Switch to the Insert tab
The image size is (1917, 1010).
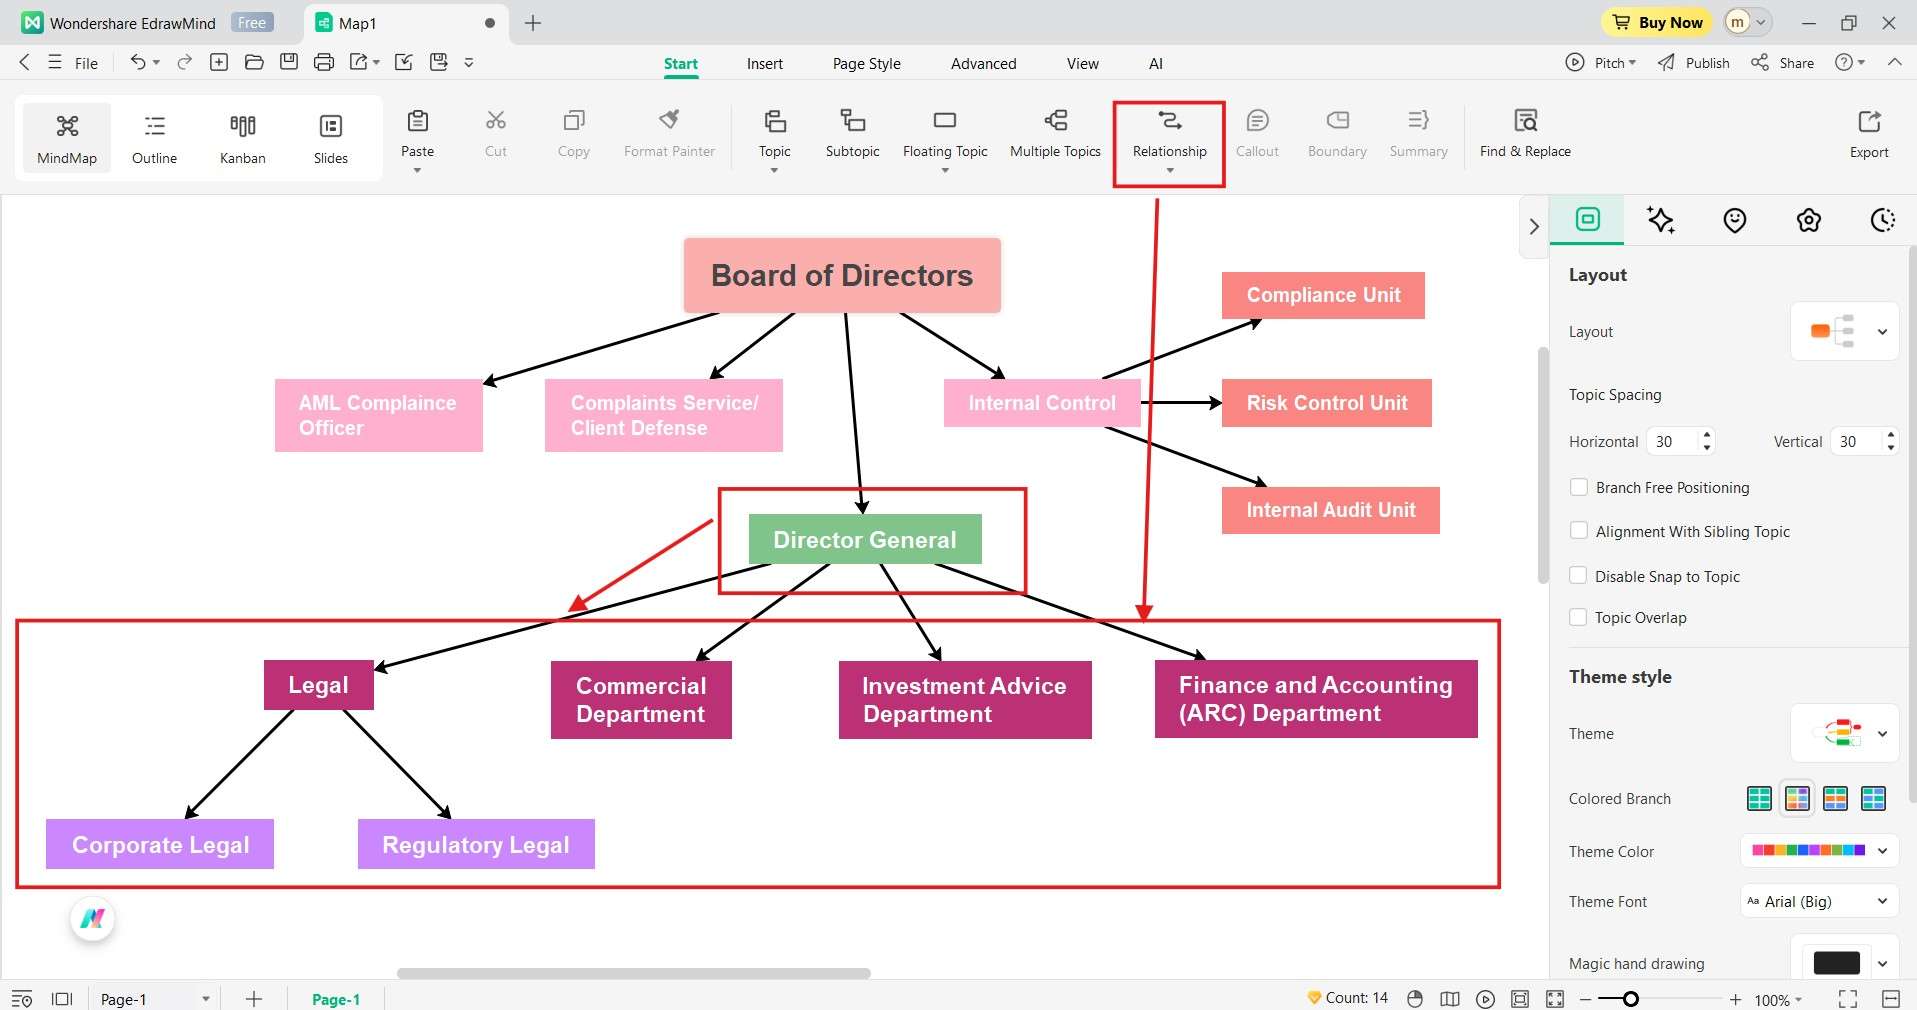click(764, 63)
